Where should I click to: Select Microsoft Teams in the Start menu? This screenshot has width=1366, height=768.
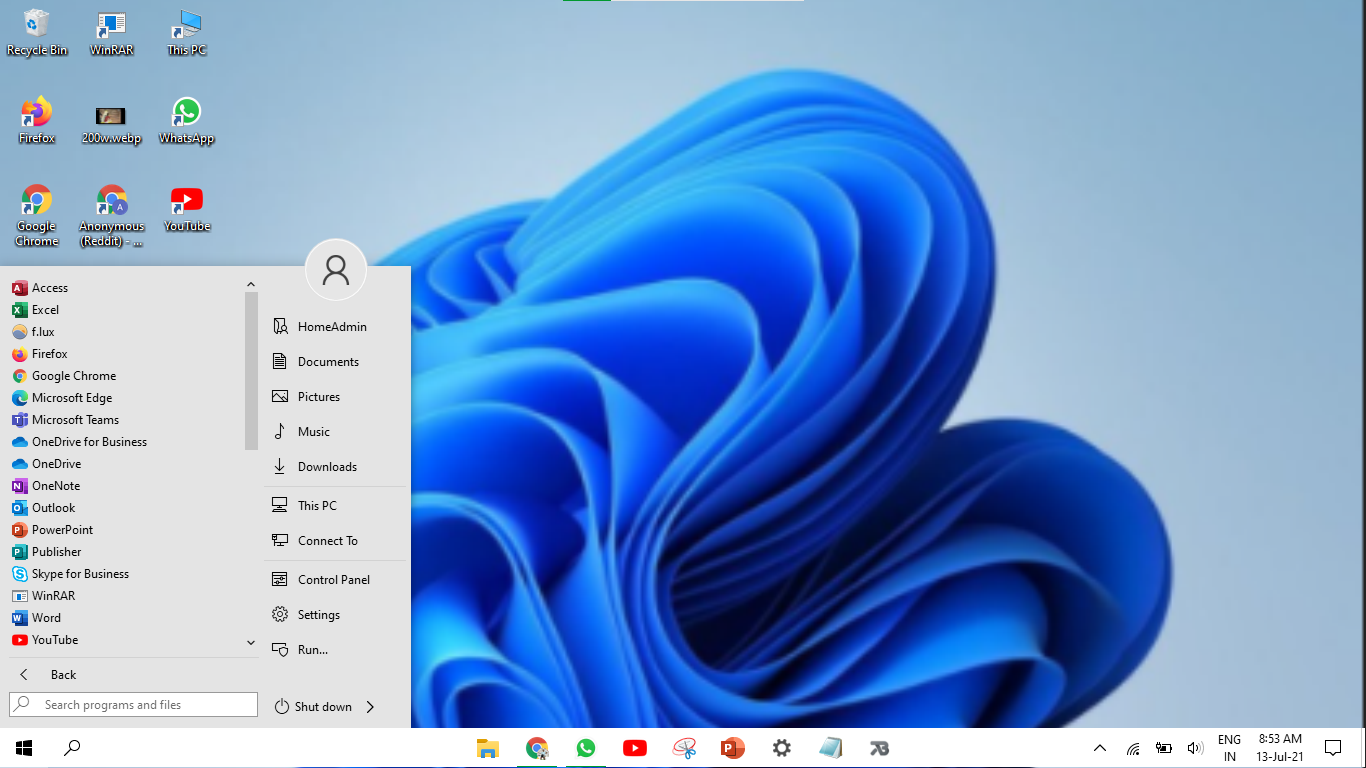pyautogui.click(x=76, y=419)
